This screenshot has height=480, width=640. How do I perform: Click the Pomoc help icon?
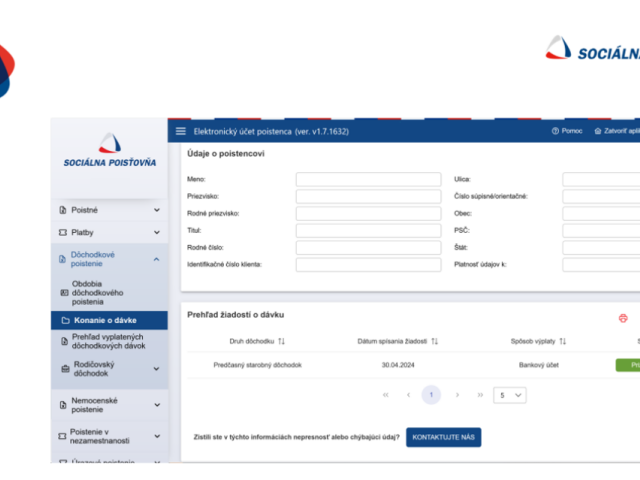point(555,131)
